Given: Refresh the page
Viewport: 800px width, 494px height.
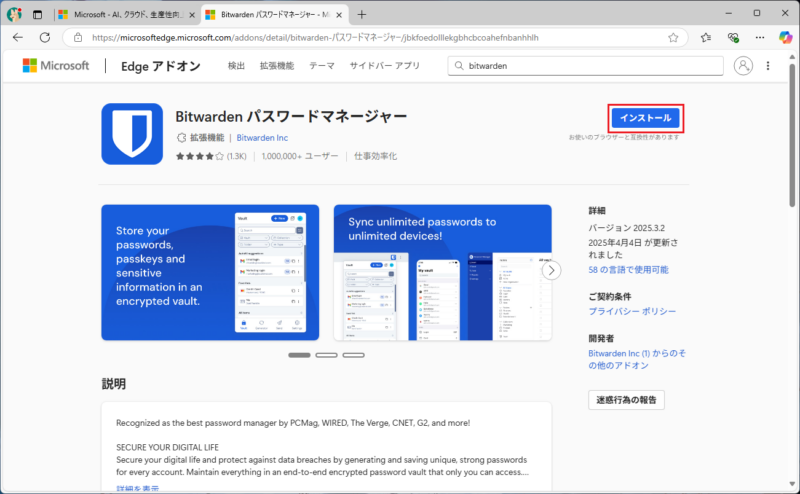Looking at the screenshot, I should point(45,37).
